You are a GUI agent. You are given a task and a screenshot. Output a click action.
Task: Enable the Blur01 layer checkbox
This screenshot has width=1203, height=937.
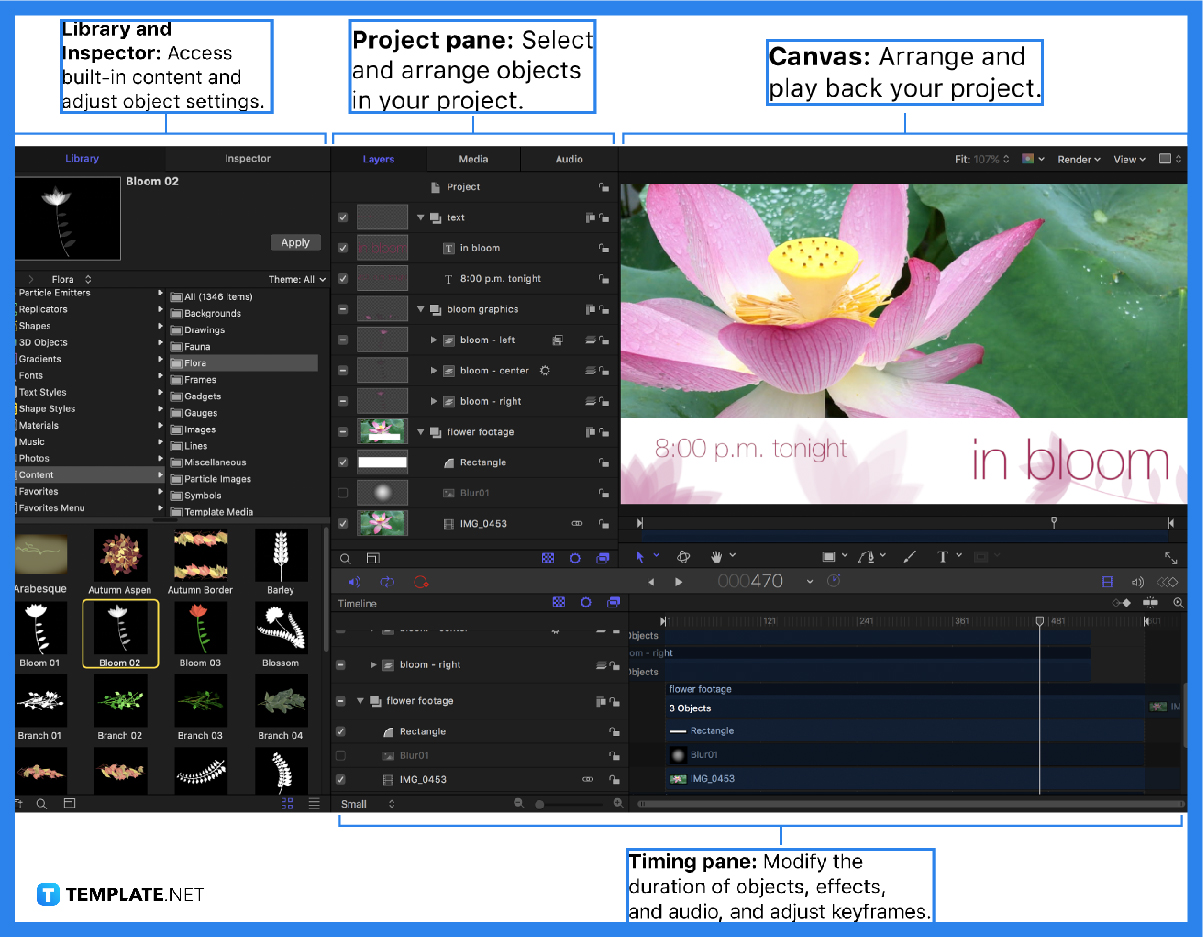pyautogui.click(x=343, y=492)
